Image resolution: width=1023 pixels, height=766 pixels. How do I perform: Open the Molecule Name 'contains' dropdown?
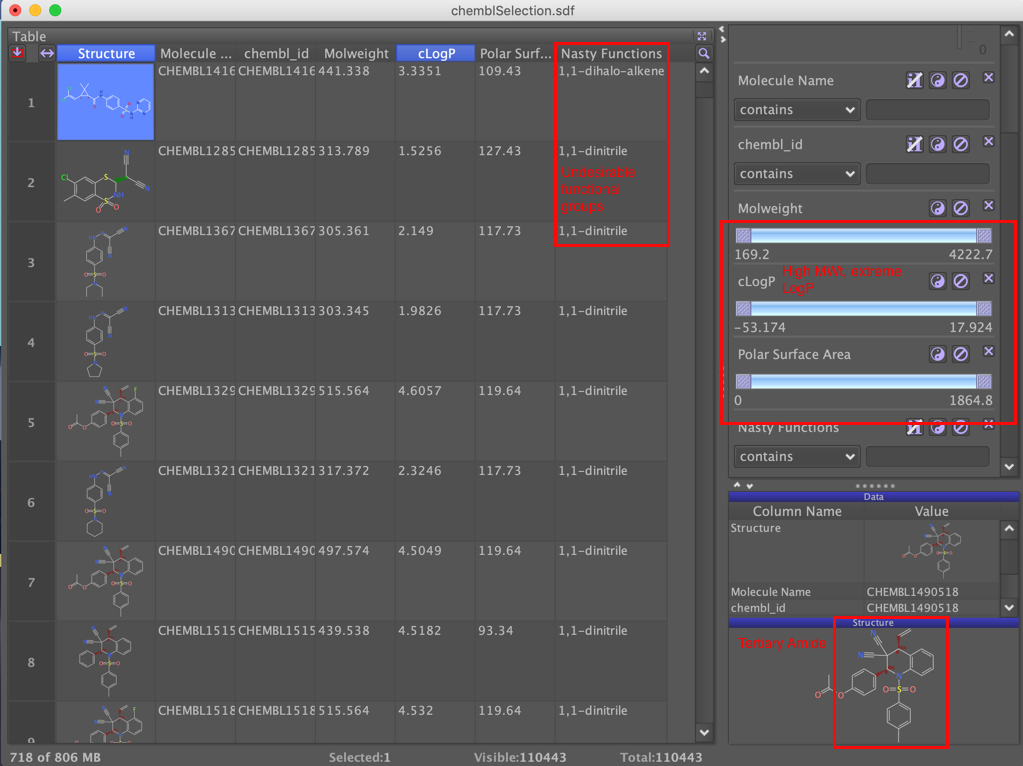[797, 110]
